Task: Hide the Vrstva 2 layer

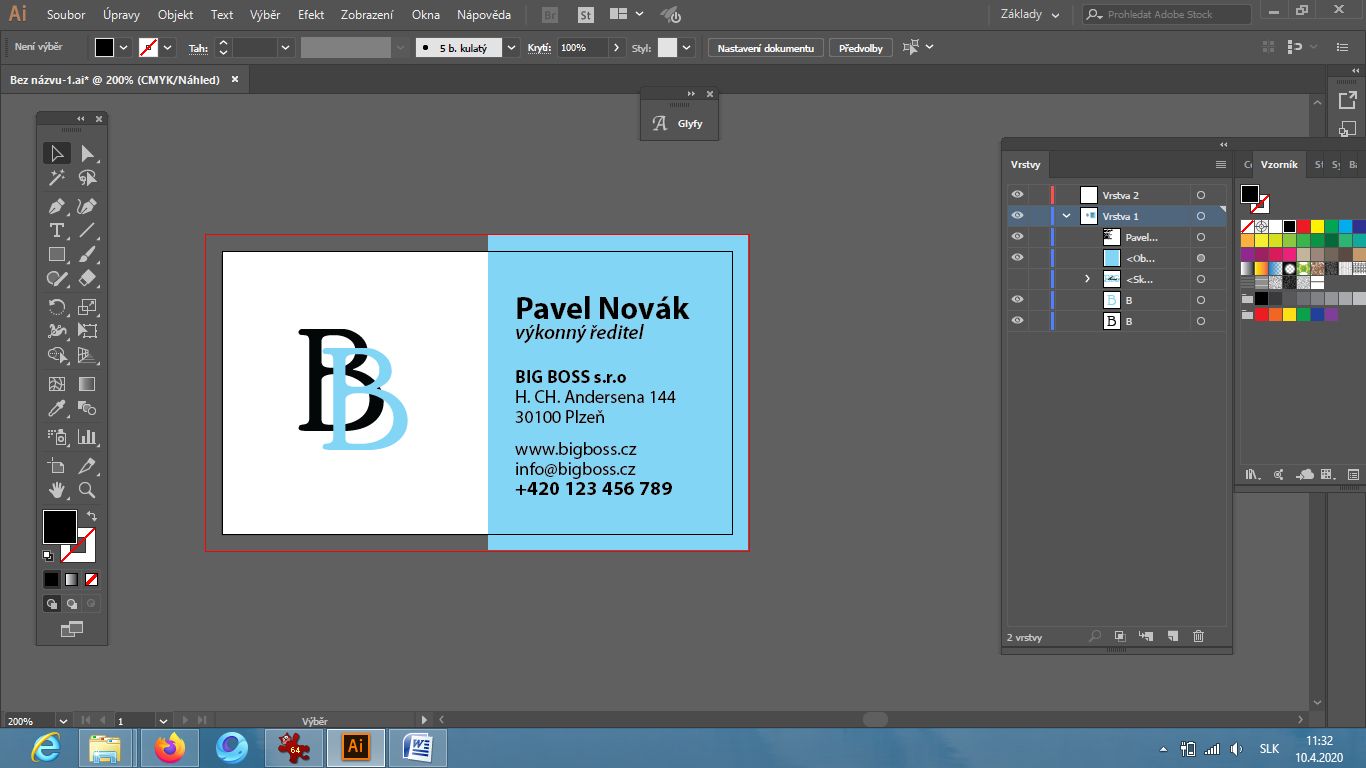Action: click(1017, 195)
